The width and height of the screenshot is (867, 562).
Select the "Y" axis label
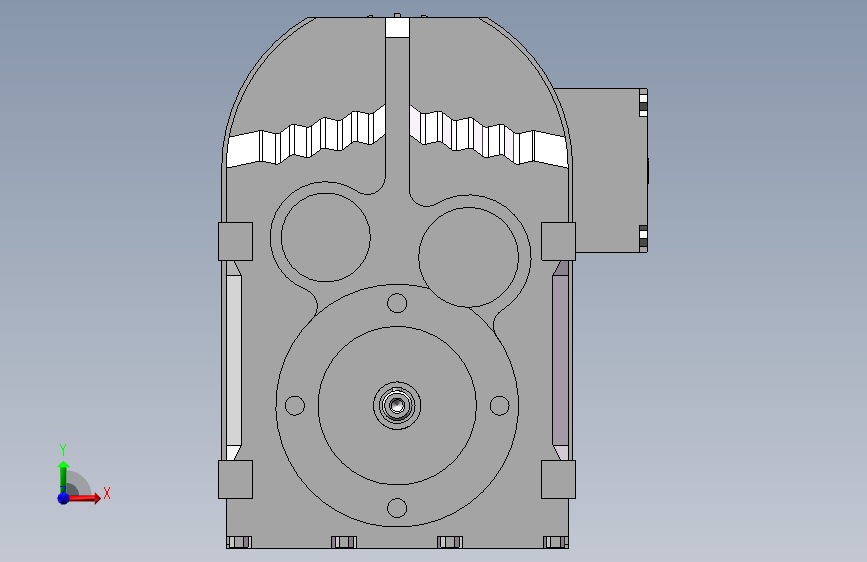pyautogui.click(x=63, y=450)
